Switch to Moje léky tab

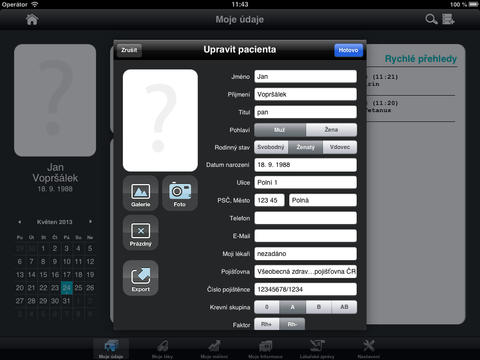pyautogui.click(x=162, y=349)
